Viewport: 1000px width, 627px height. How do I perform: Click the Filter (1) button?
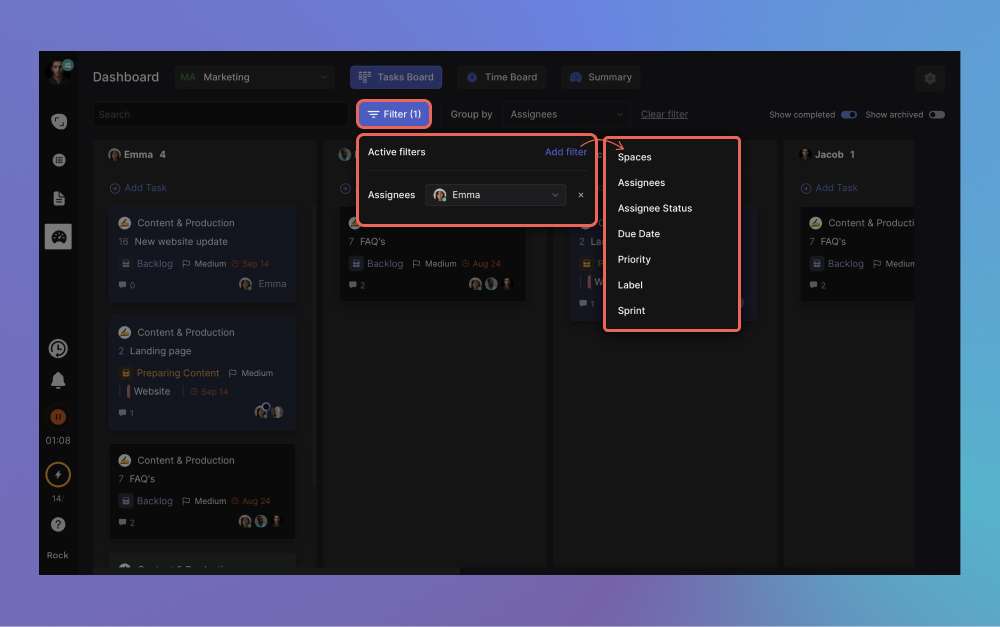[394, 114]
